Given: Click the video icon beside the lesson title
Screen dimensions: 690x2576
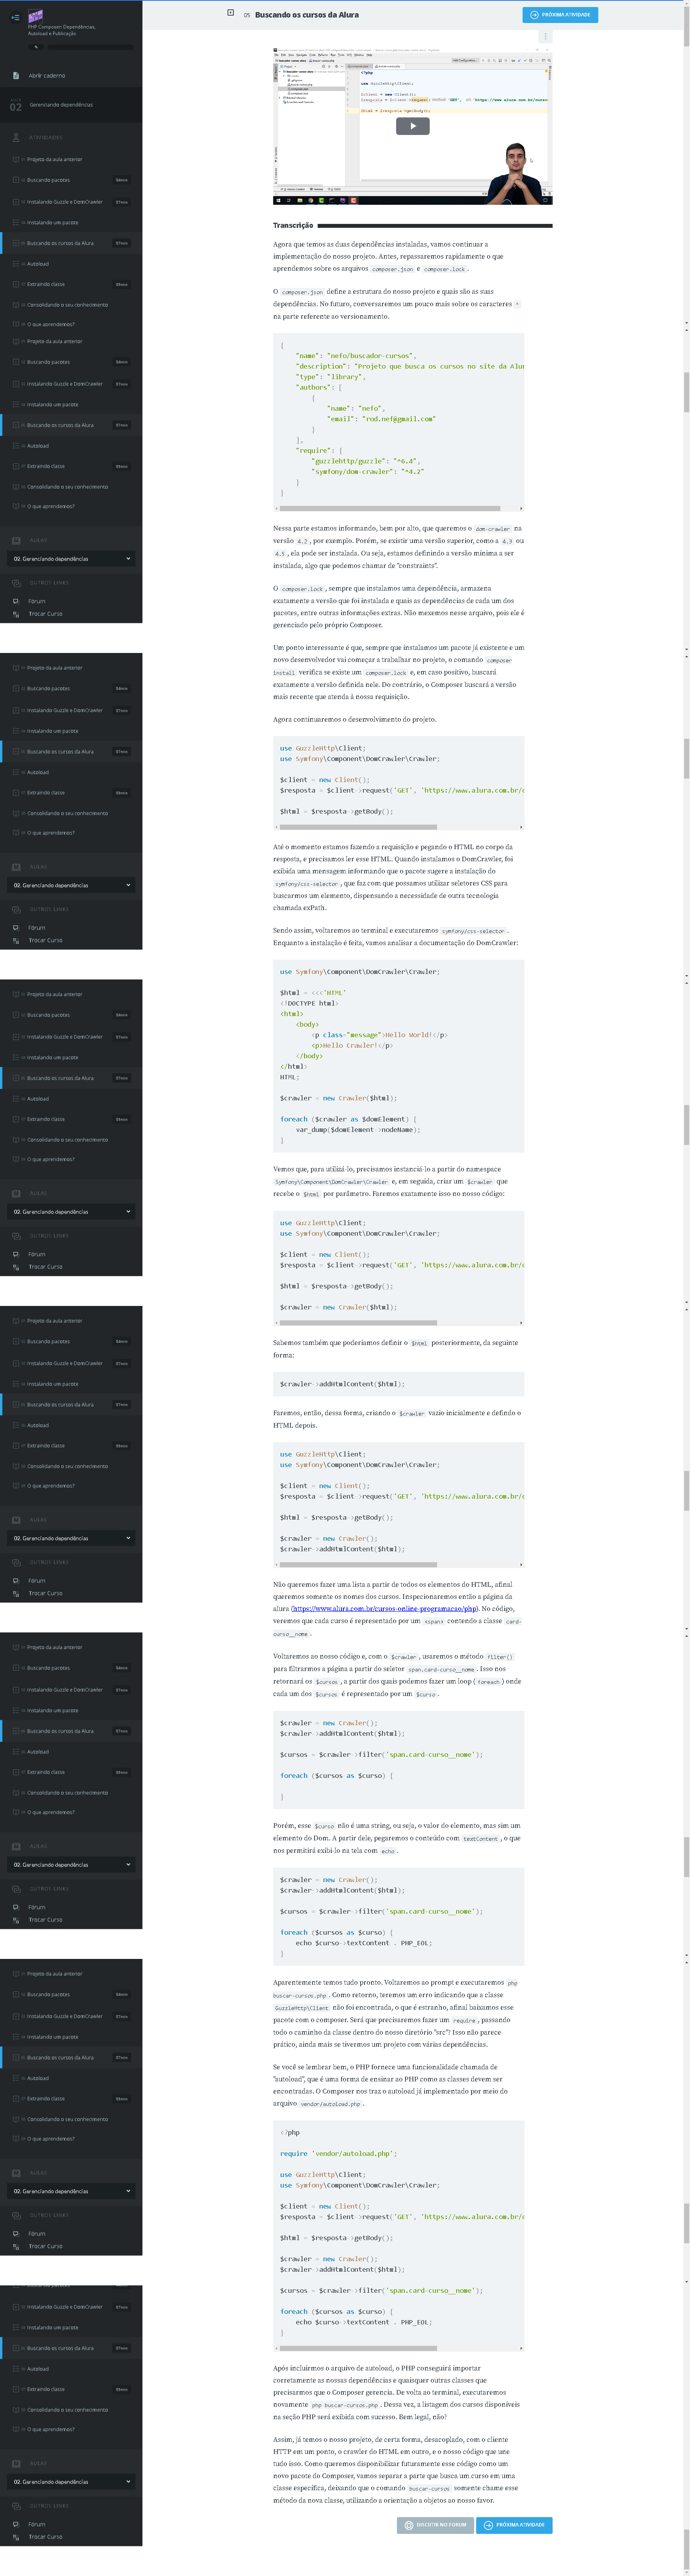Looking at the screenshot, I should coord(230,13).
